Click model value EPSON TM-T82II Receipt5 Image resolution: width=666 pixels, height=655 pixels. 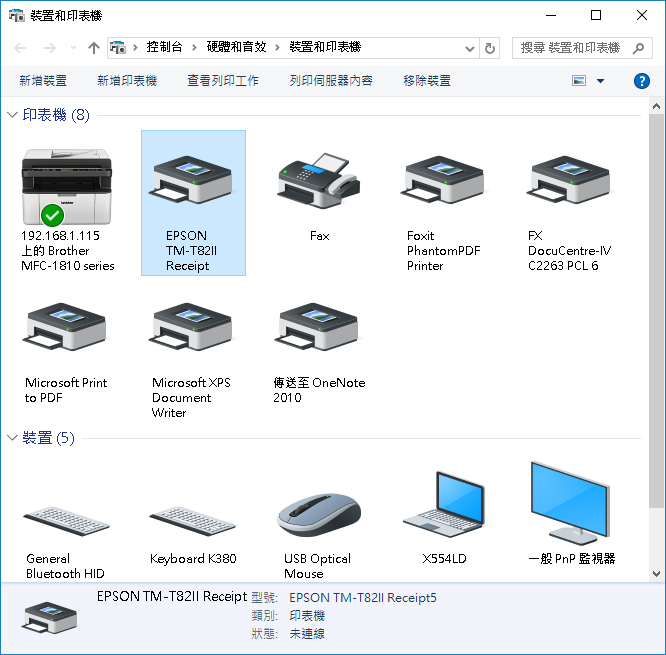(363, 598)
